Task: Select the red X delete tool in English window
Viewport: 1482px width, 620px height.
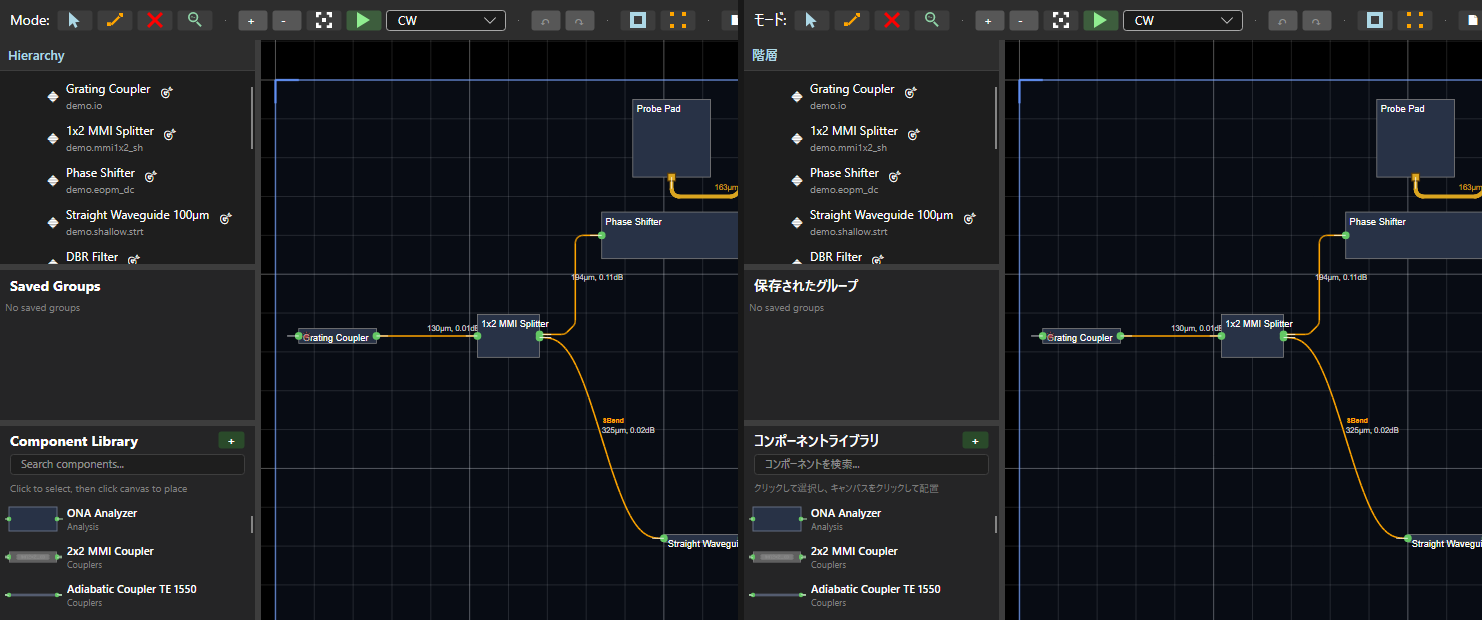Action: tap(154, 20)
